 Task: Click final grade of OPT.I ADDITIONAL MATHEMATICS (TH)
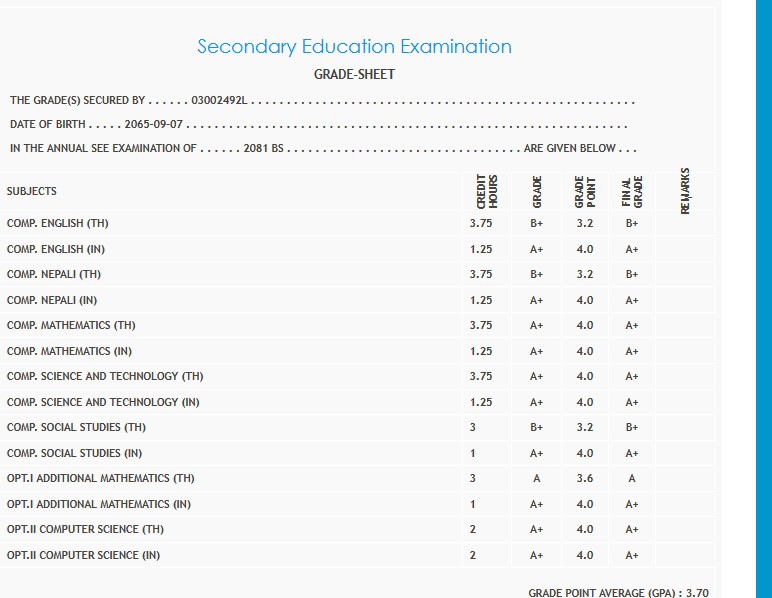point(632,479)
